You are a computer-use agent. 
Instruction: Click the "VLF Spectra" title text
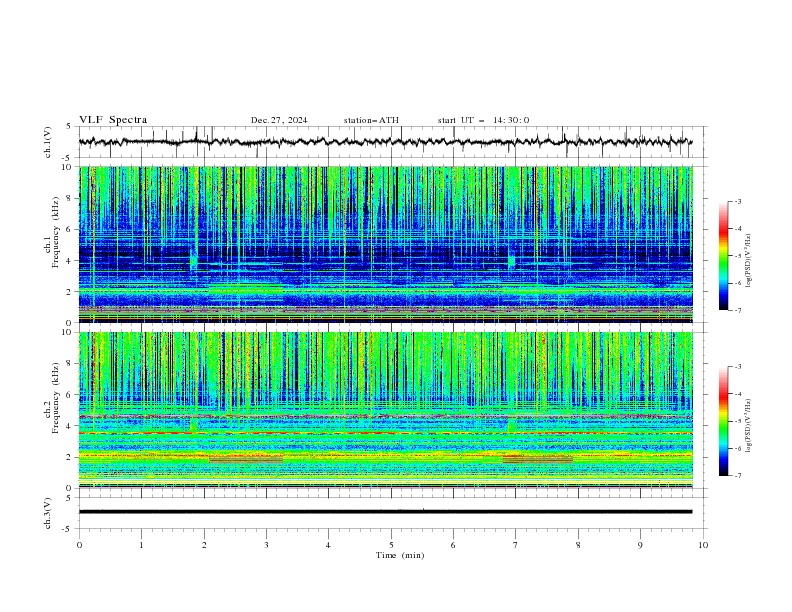click(113, 120)
